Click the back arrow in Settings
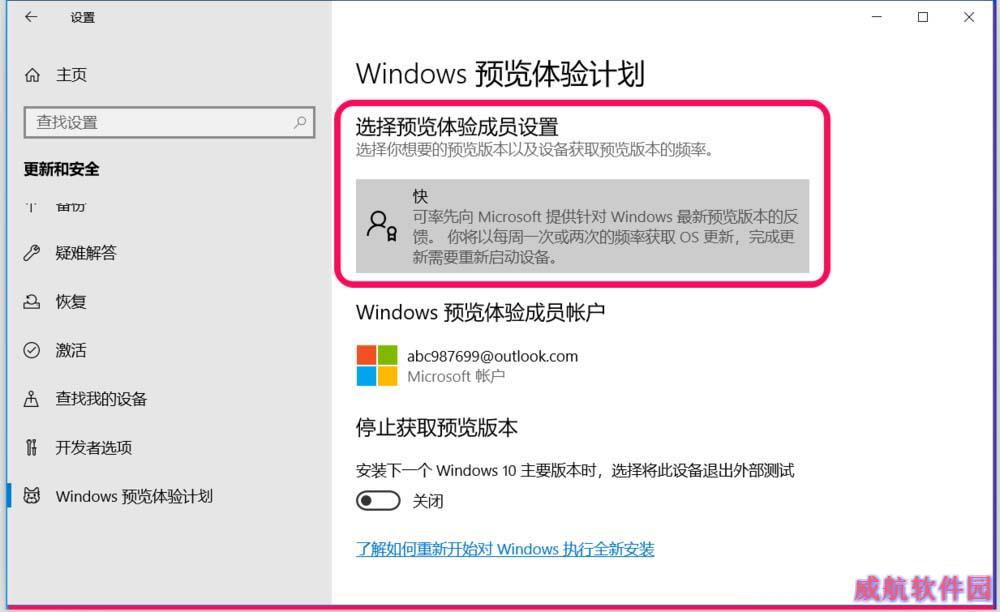Image resolution: width=1000 pixels, height=612 pixels. pos(31,17)
